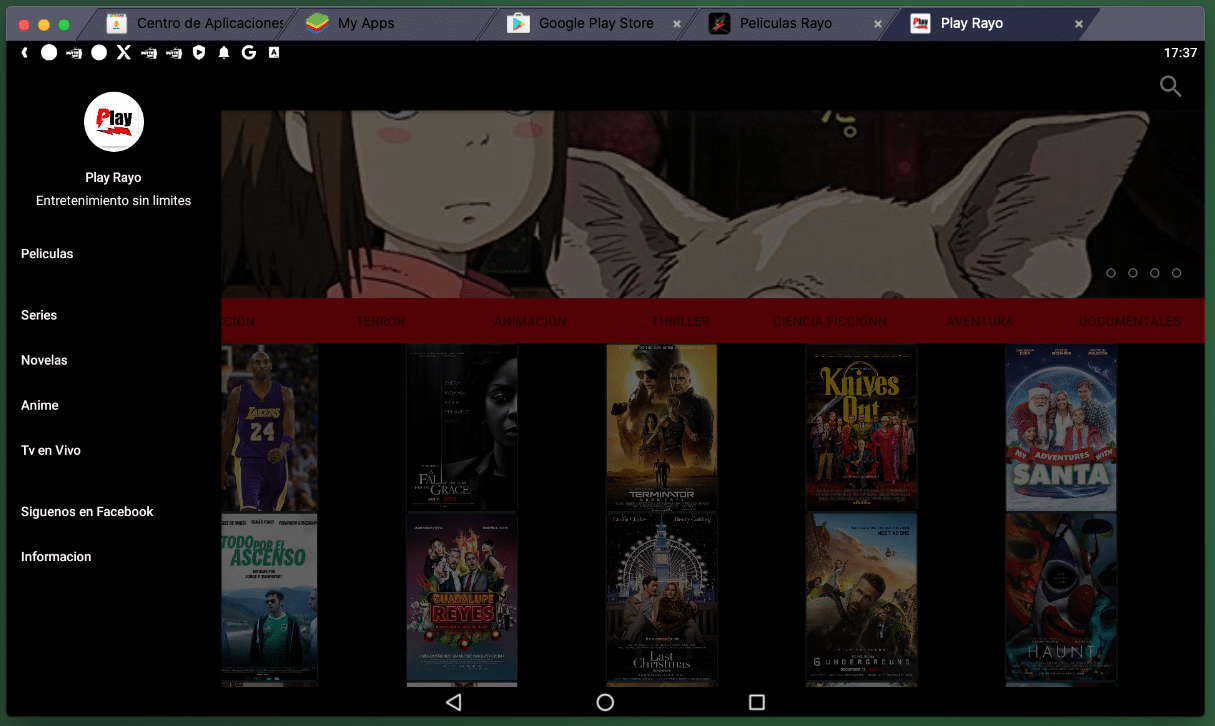The image size is (1215, 726).
Task: Open the Informacion menu entry
Action: [56, 556]
